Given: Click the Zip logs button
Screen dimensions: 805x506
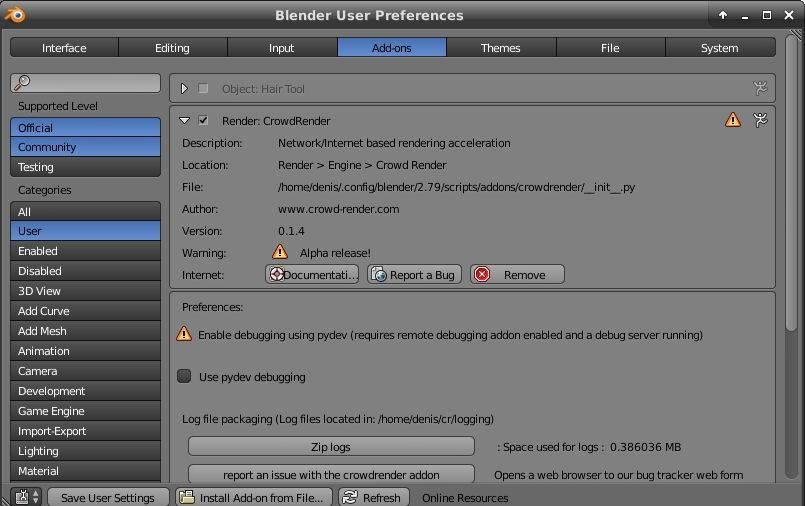Looking at the screenshot, I should point(331,446).
